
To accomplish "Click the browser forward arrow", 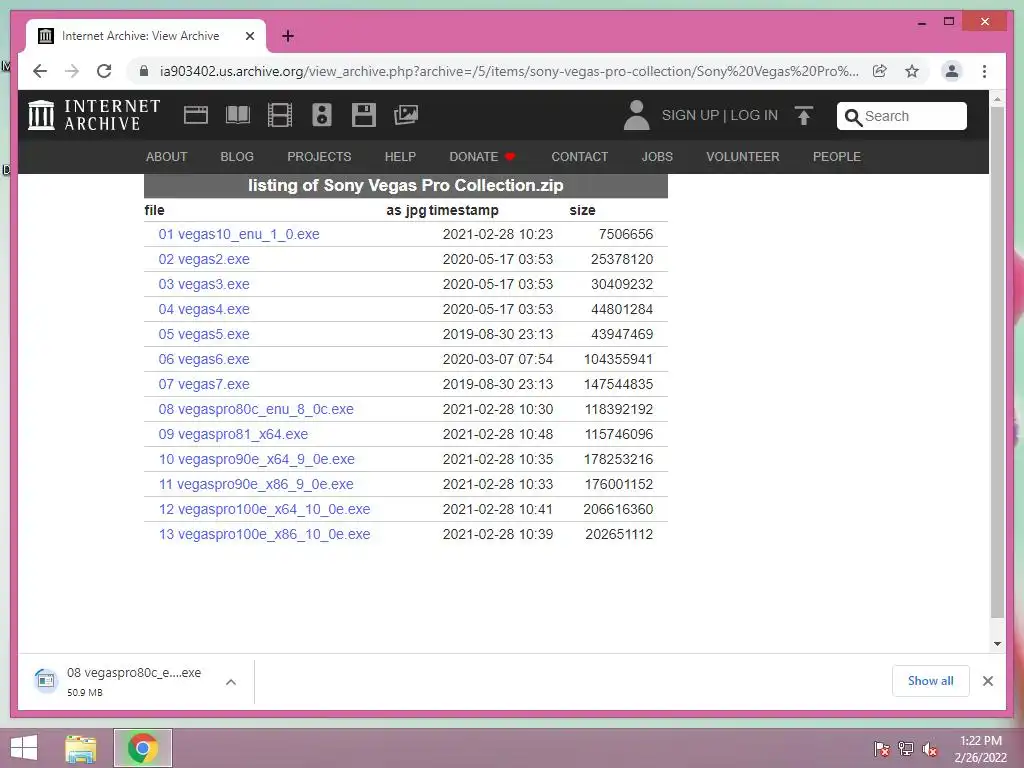I will click(x=72, y=71).
